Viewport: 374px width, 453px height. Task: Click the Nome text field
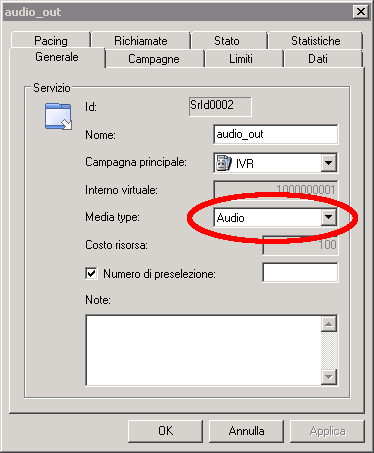(x=275, y=134)
